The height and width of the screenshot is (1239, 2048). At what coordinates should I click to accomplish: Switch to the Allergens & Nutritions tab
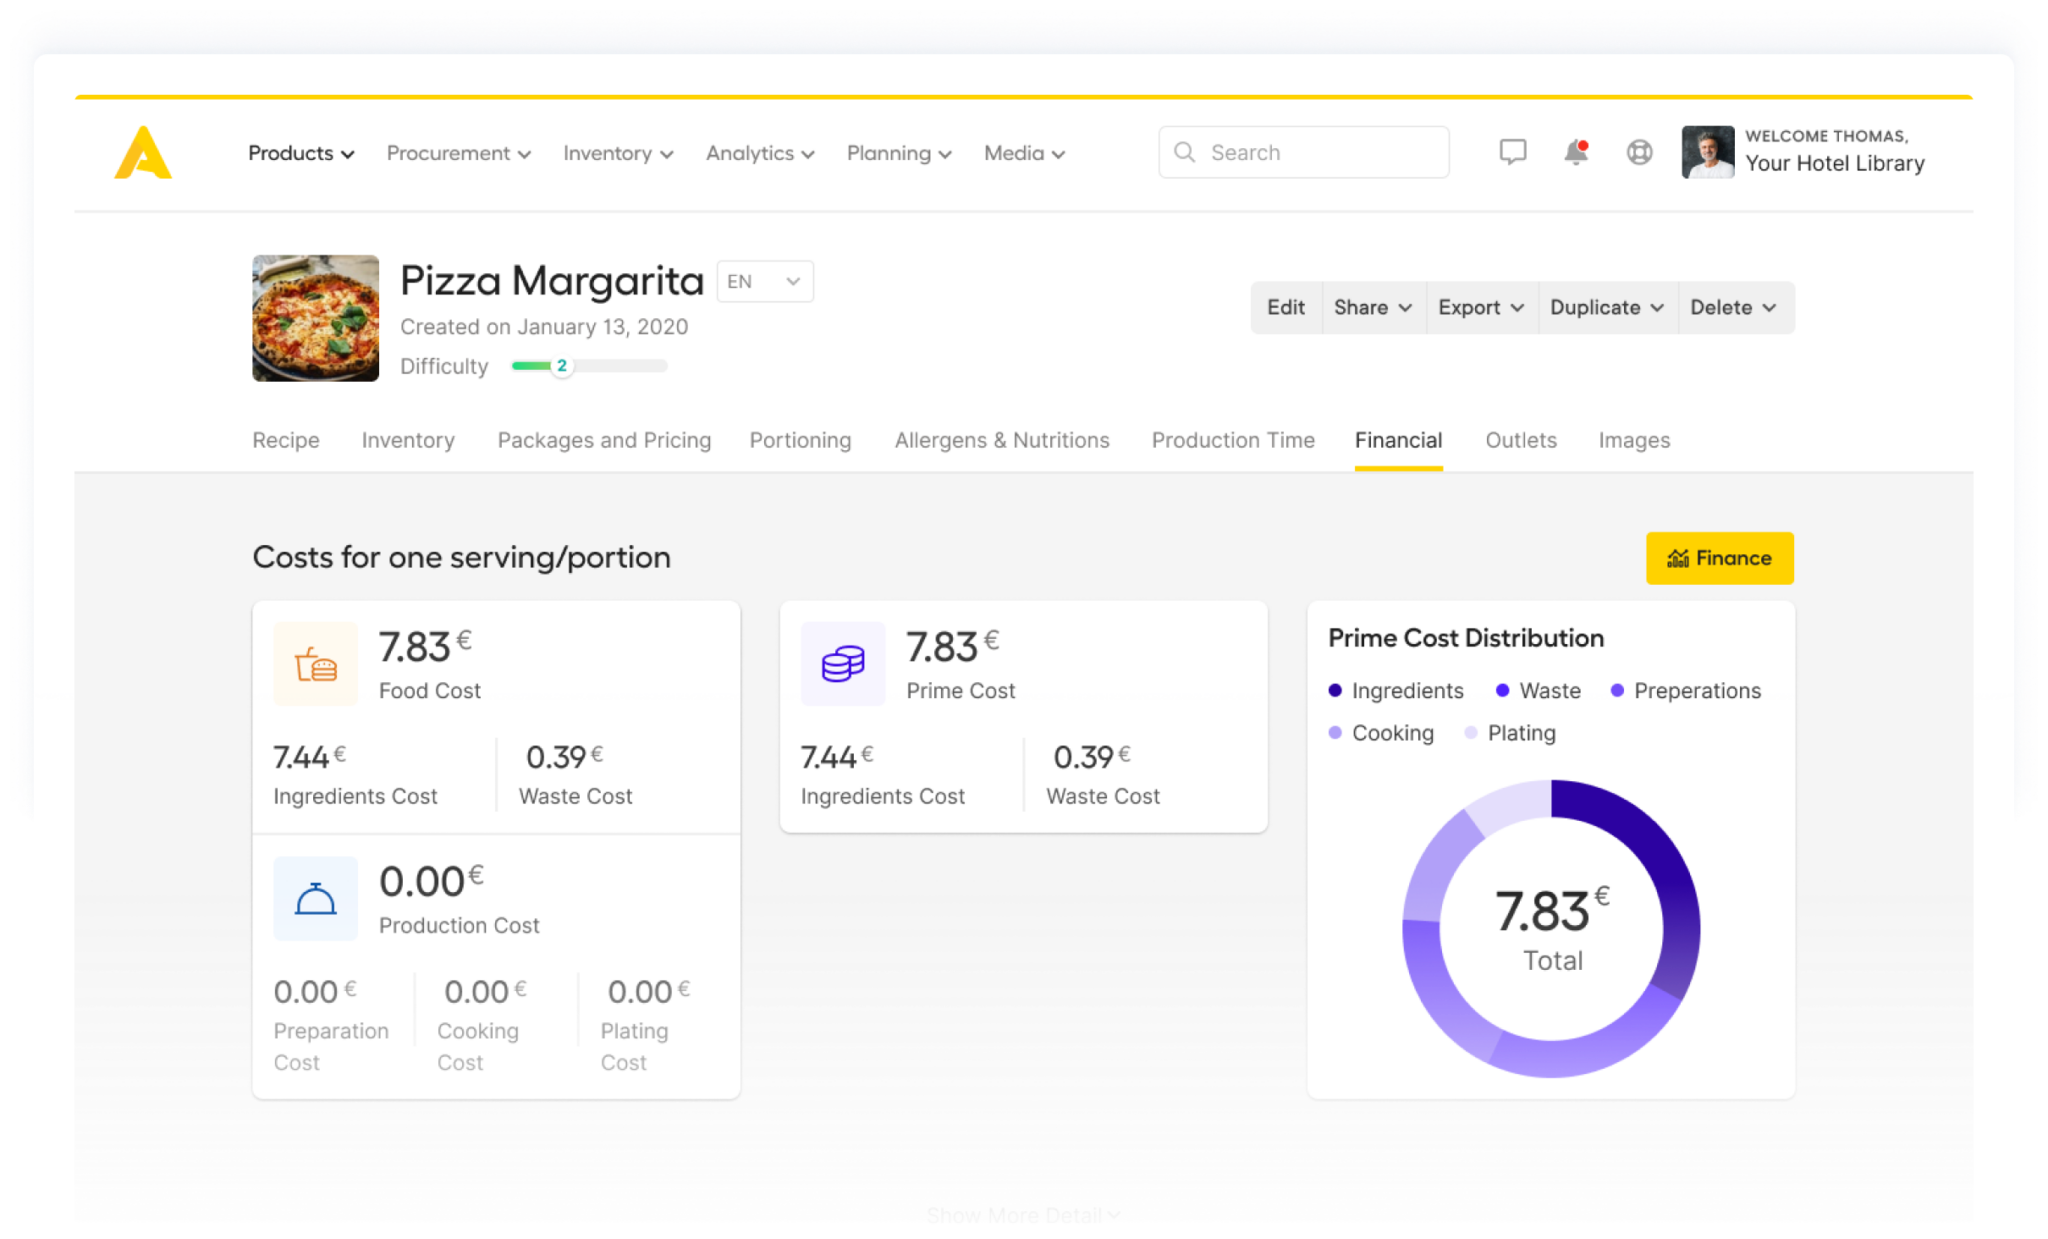tap(1001, 440)
